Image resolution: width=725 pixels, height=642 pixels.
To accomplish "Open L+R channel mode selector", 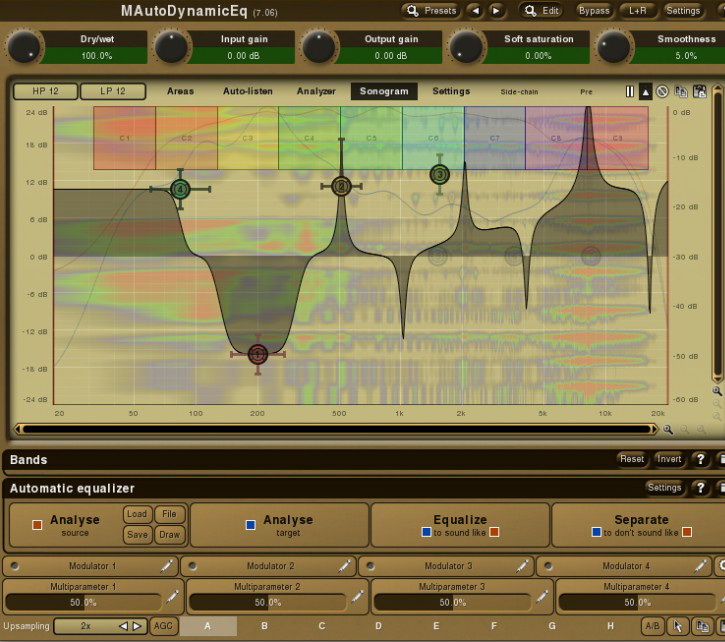I will pos(638,11).
